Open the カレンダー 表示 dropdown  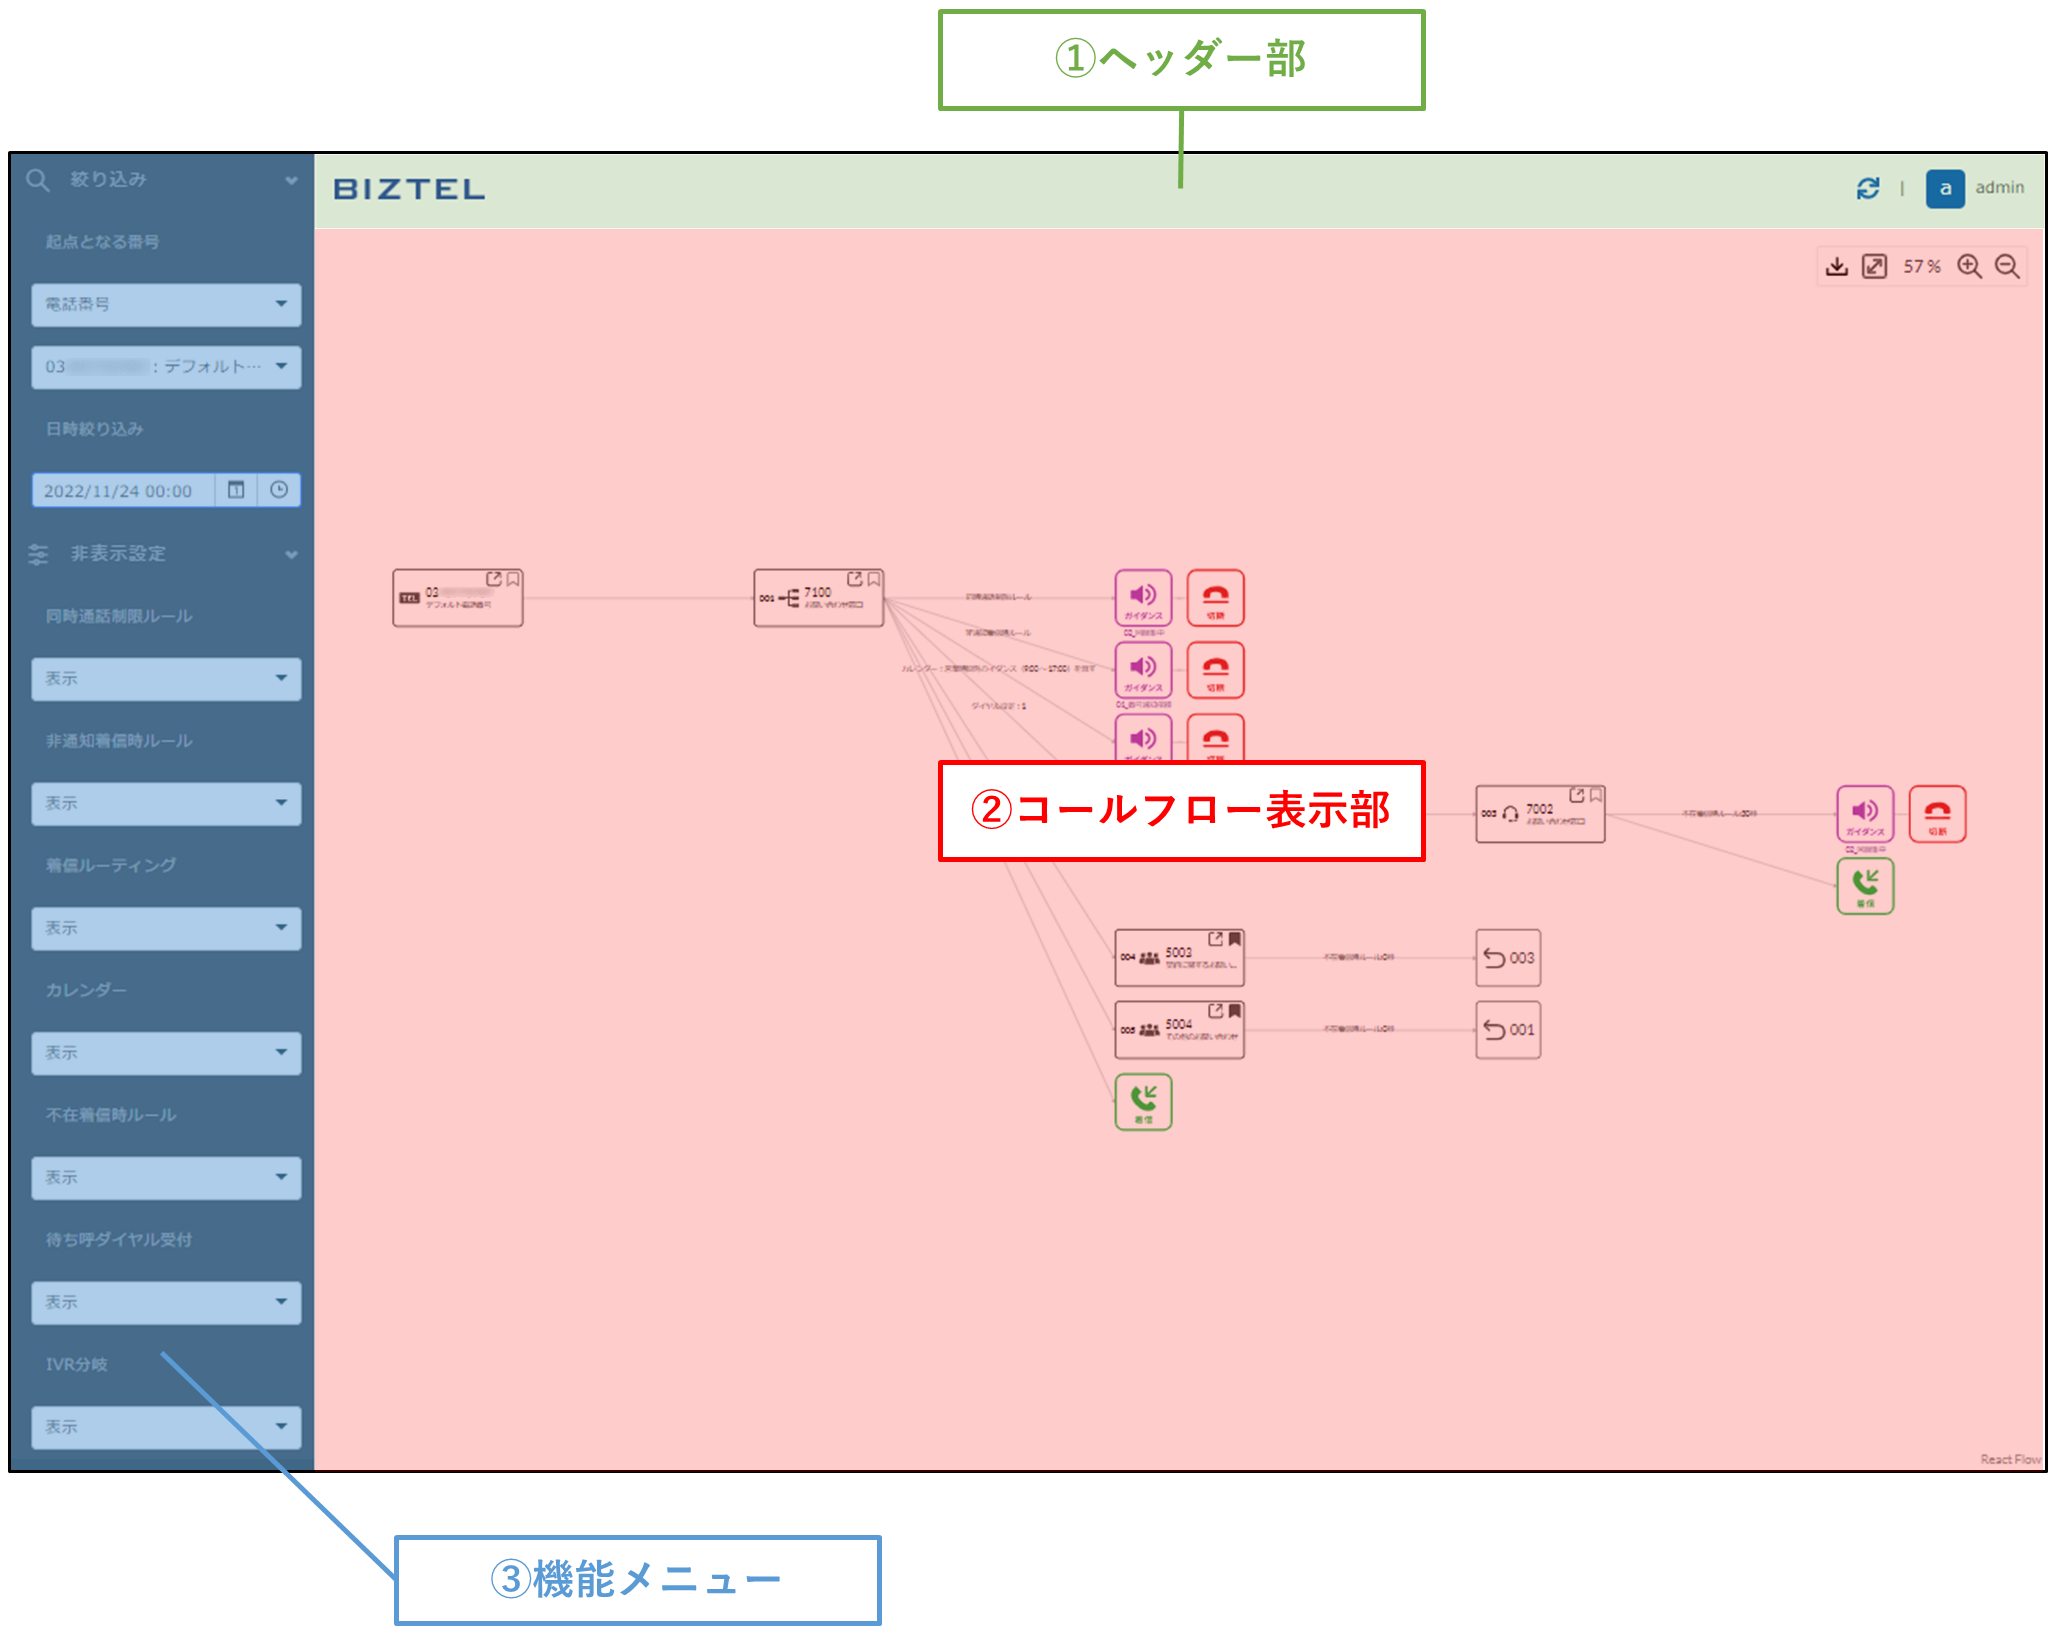coord(166,1053)
